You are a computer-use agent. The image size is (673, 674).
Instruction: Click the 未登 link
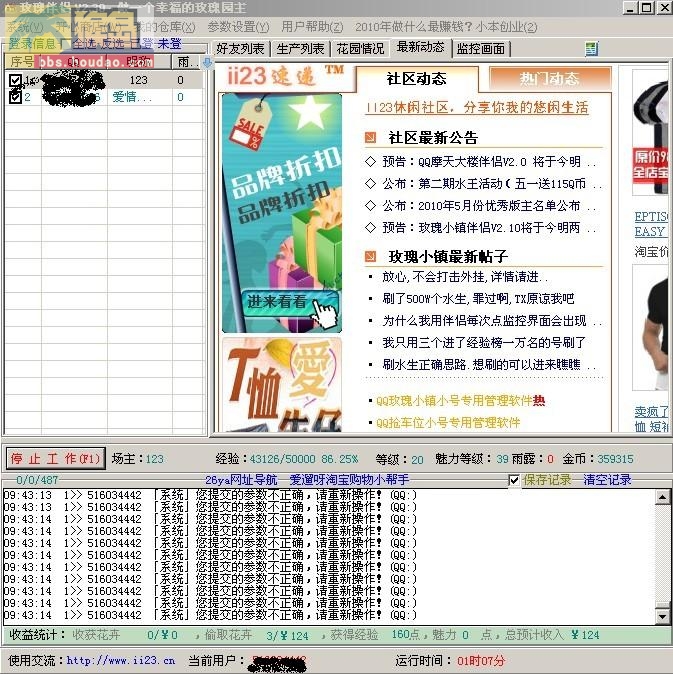click(170, 44)
